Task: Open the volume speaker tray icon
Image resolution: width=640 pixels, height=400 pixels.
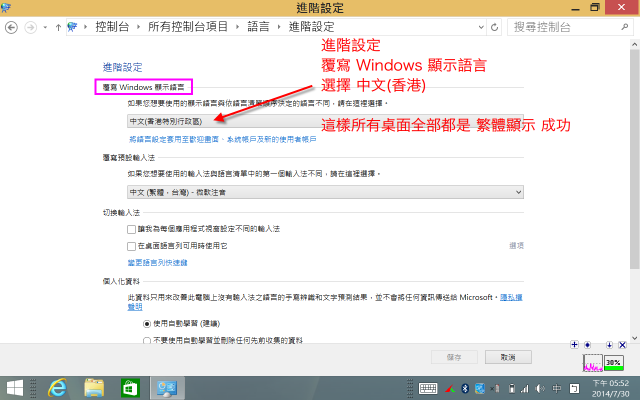Action: click(540, 388)
